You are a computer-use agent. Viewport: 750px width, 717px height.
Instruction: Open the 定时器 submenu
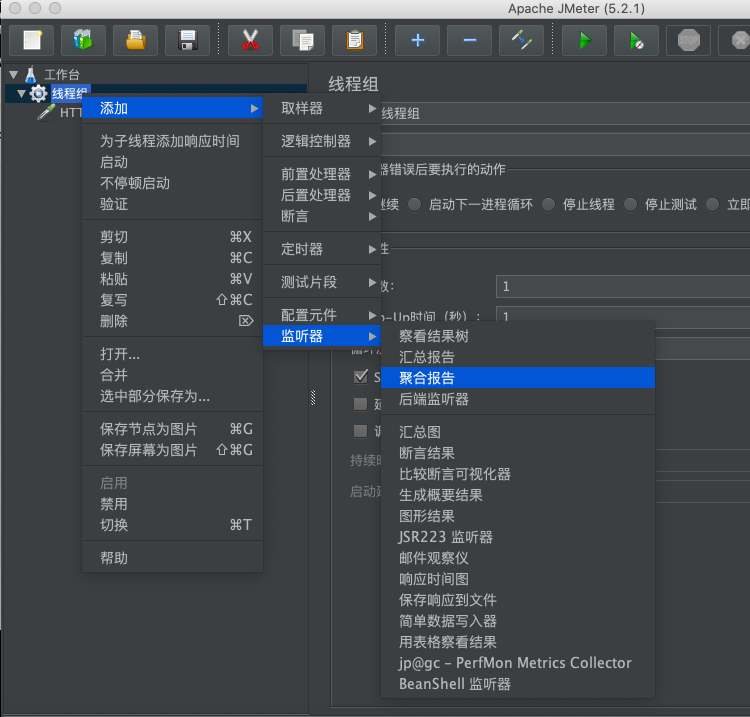[x=322, y=249]
